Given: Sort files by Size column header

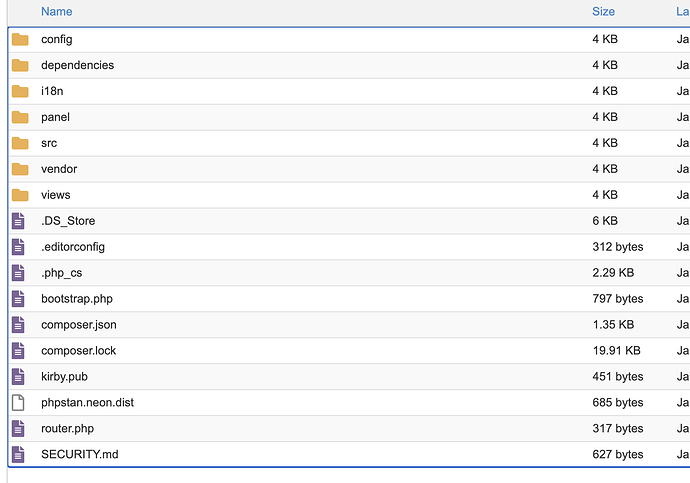Looking at the screenshot, I should 603,12.
